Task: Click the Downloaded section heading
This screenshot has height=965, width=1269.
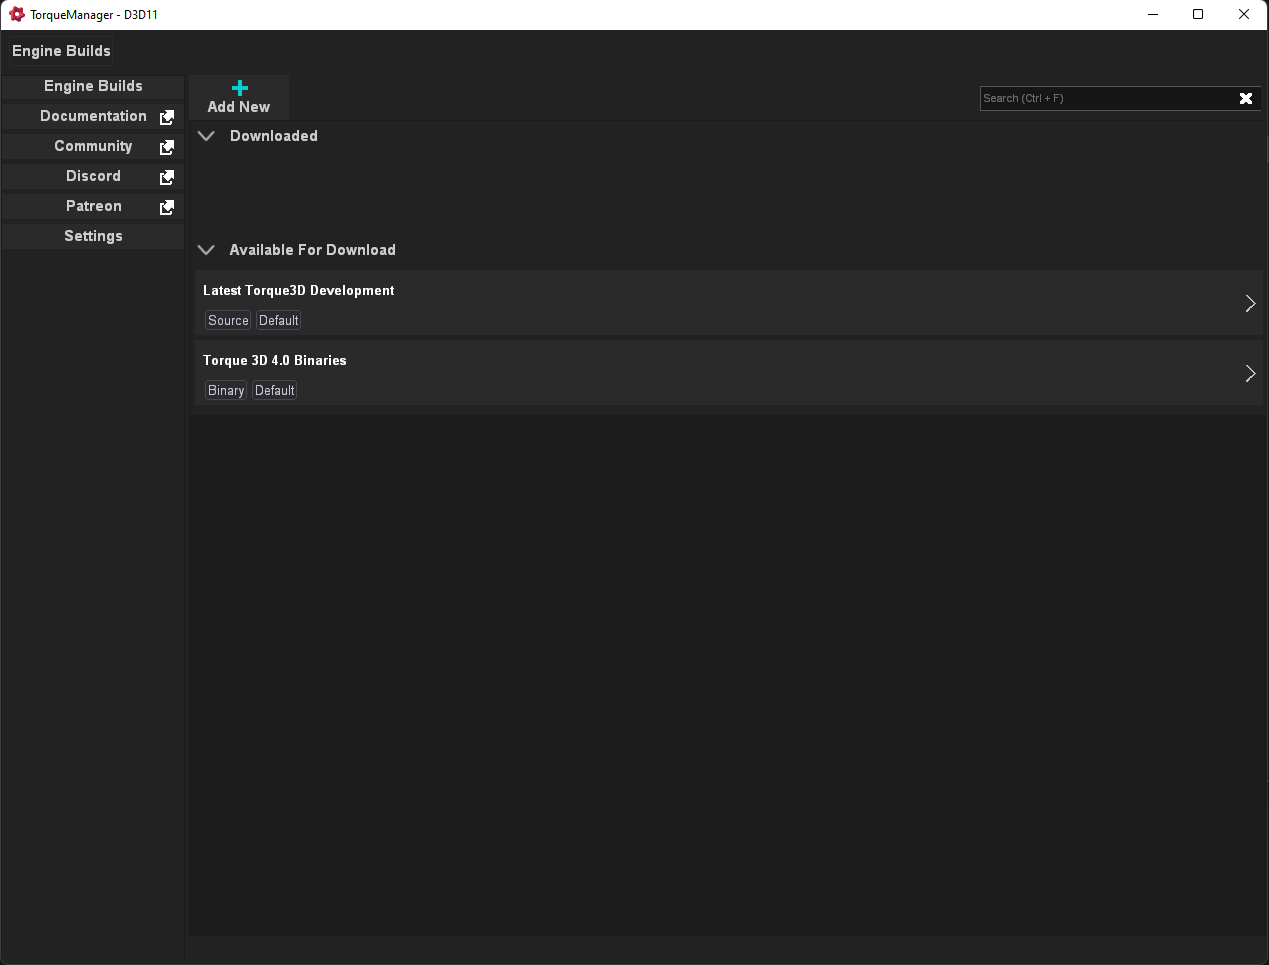Action: (x=274, y=136)
